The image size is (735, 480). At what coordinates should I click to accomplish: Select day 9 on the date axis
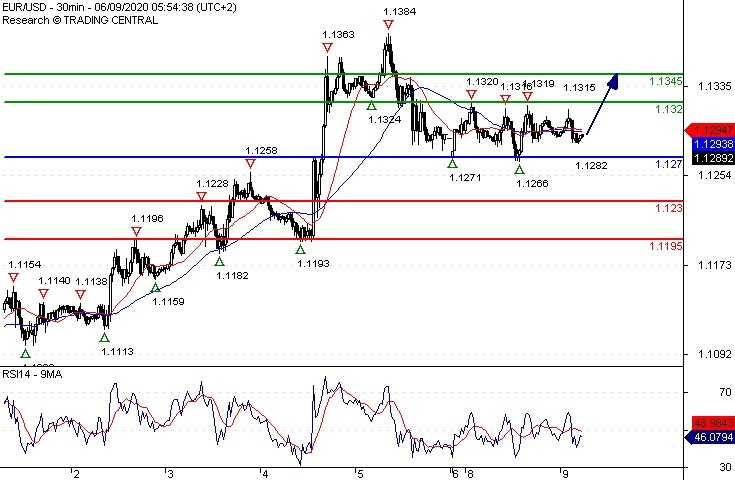(565, 474)
